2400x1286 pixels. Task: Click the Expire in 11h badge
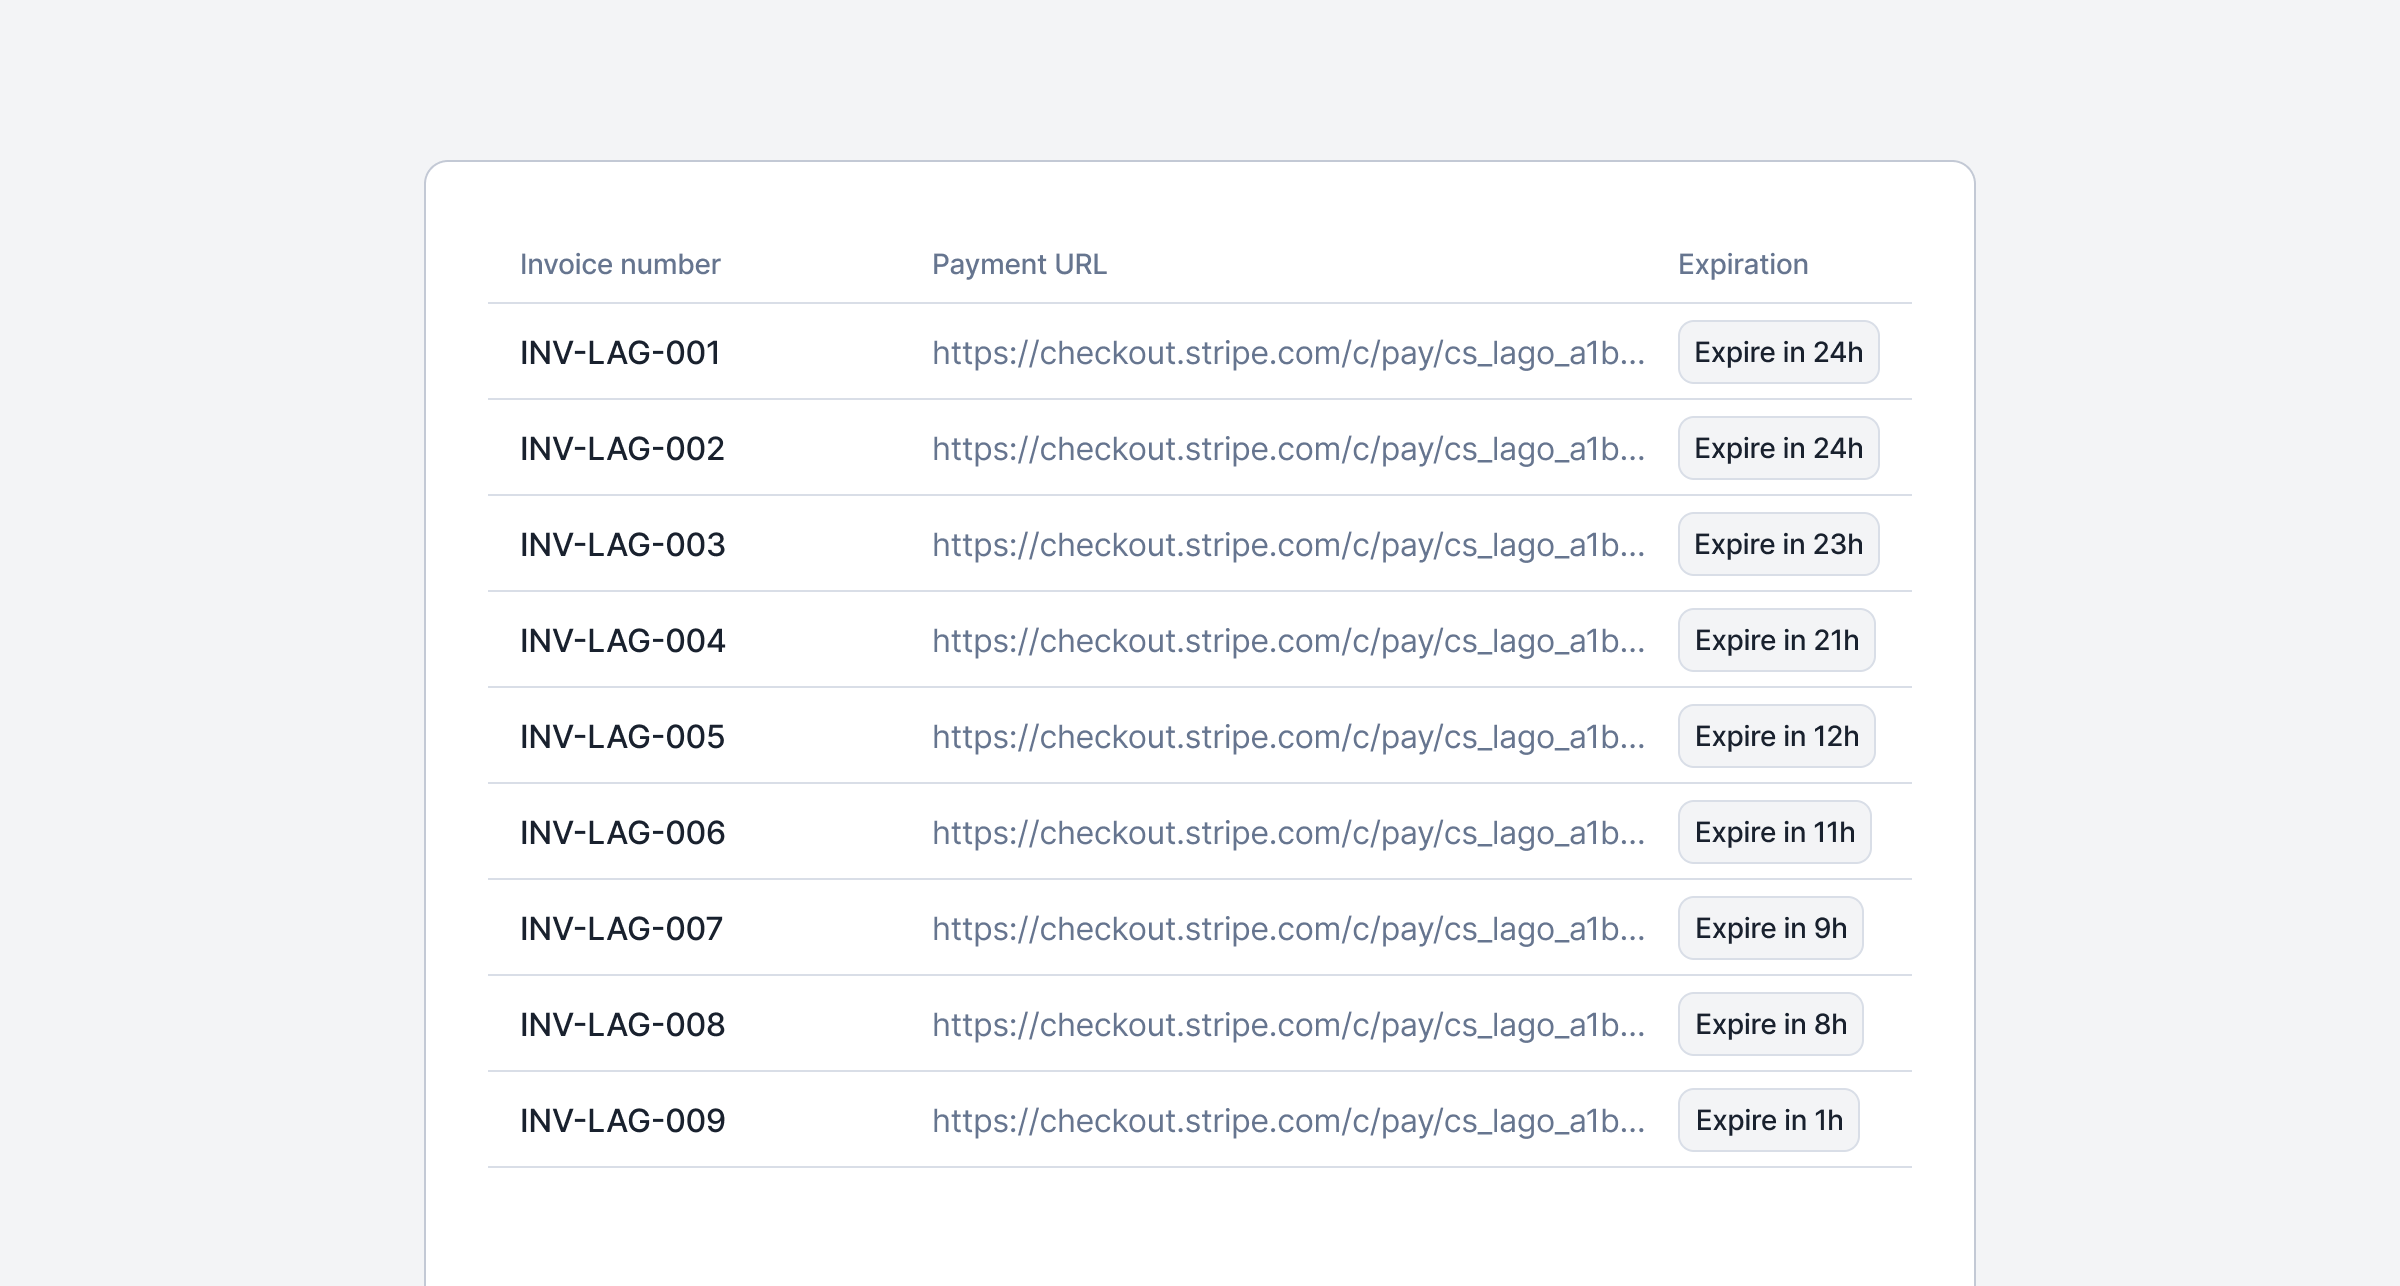1774,832
